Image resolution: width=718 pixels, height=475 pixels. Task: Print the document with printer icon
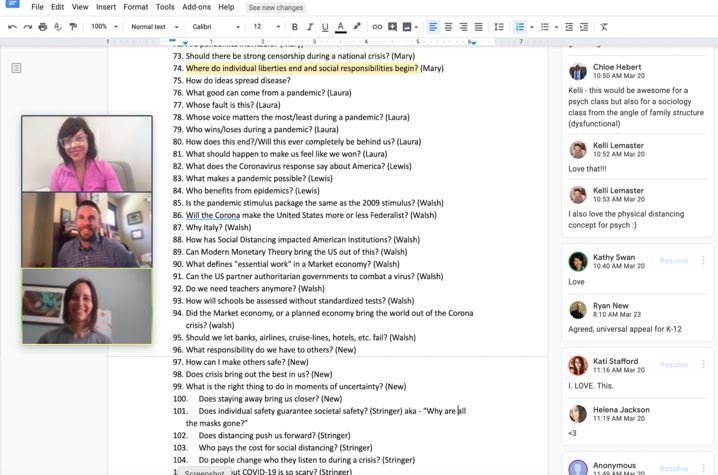(43, 27)
